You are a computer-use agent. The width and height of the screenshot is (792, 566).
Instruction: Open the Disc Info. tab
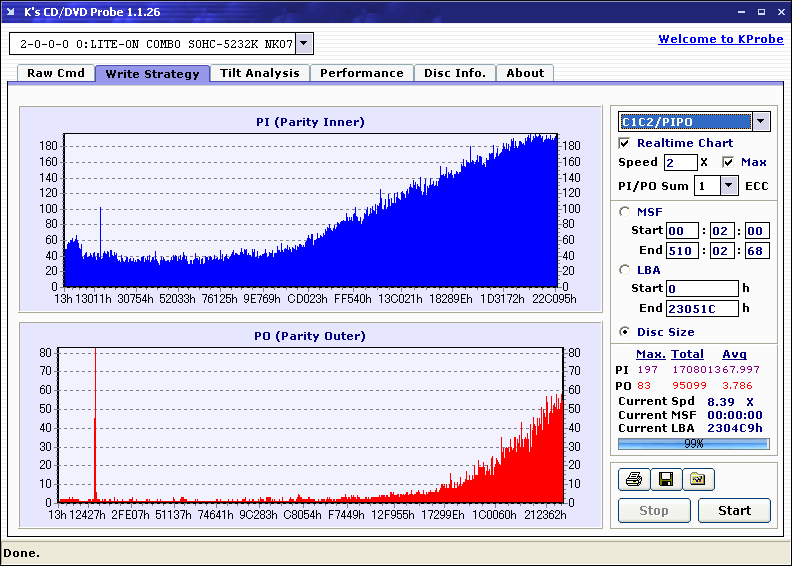(455, 73)
